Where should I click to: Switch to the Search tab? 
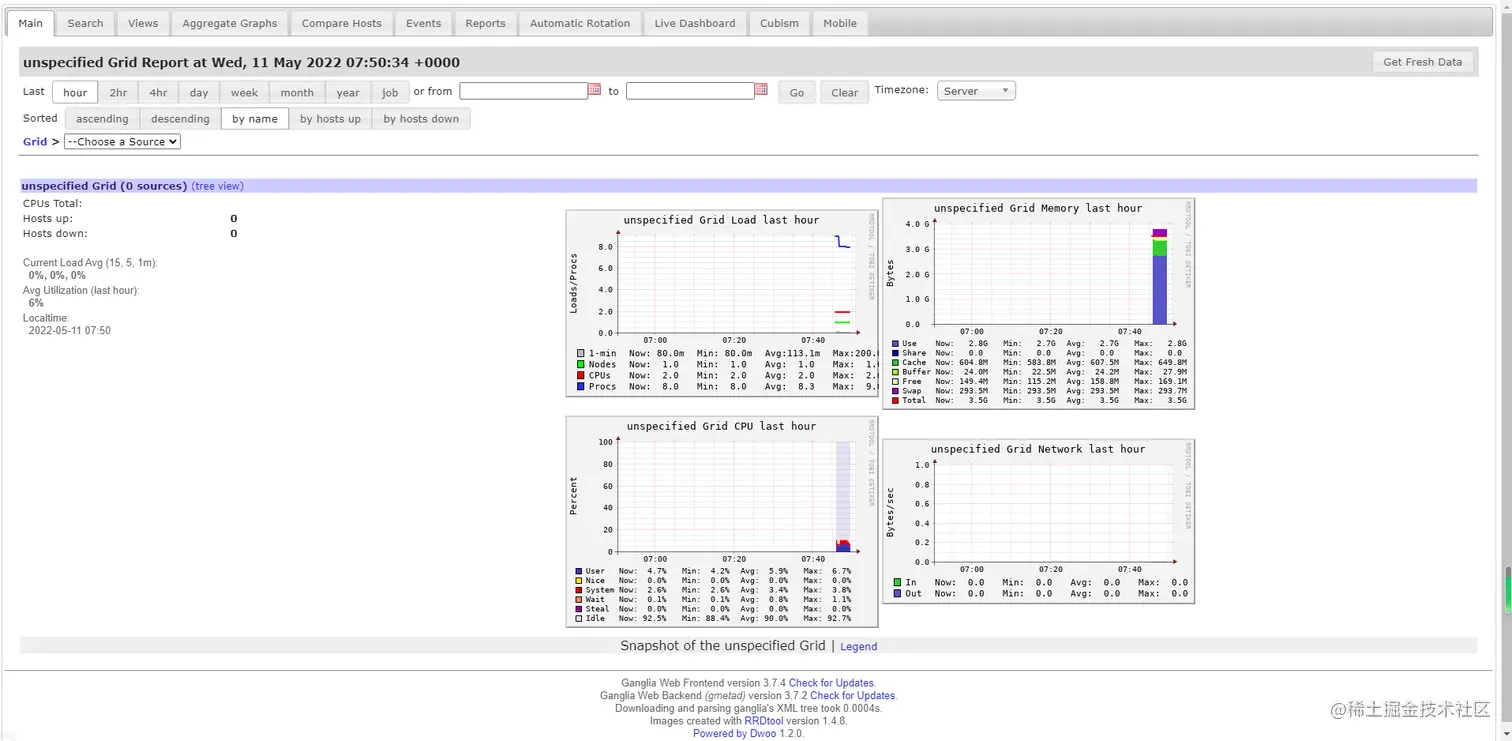85,23
